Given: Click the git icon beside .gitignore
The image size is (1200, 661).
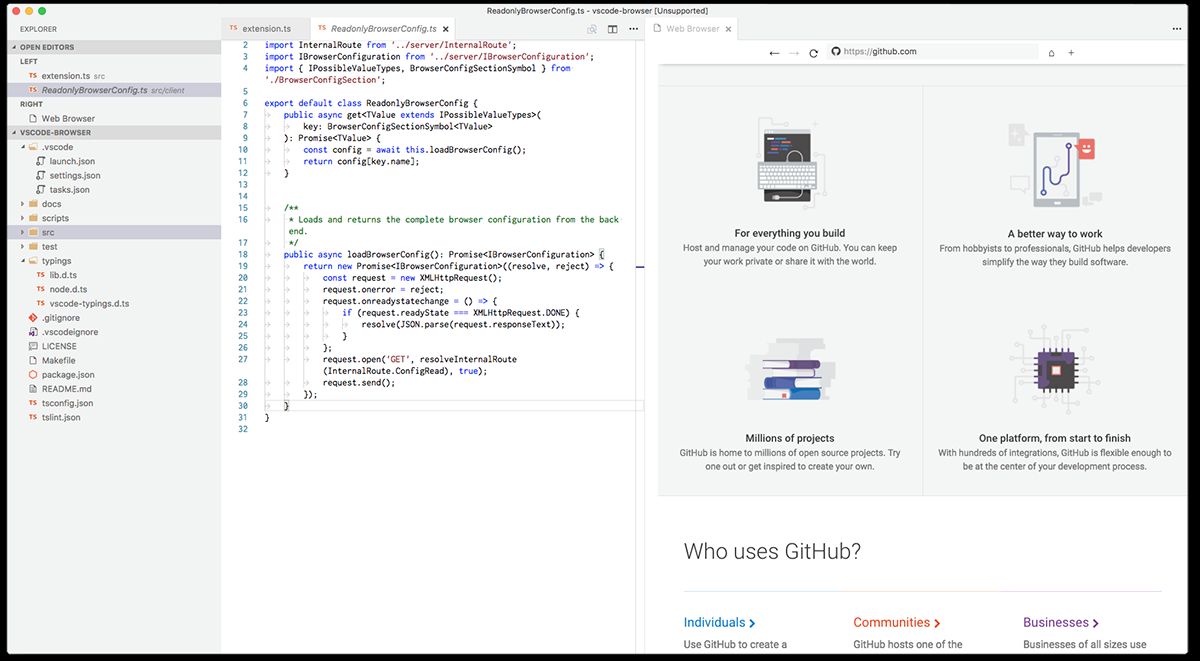Looking at the screenshot, I should pyautogui.click(x=33, y=318).
